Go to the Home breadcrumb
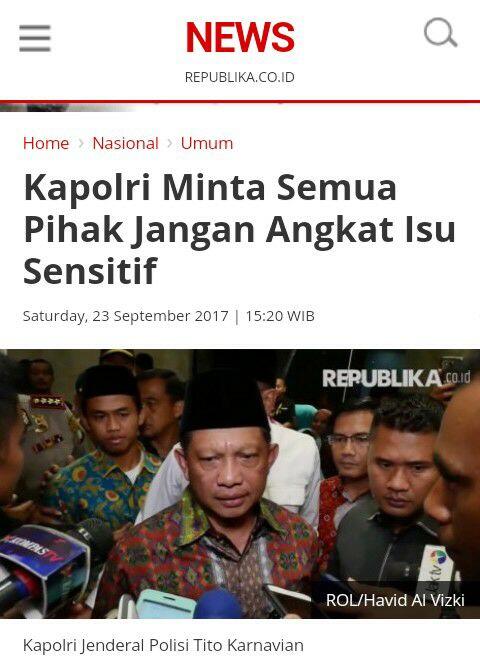Viewport: 480px width, 663px height. coord(46,143)
